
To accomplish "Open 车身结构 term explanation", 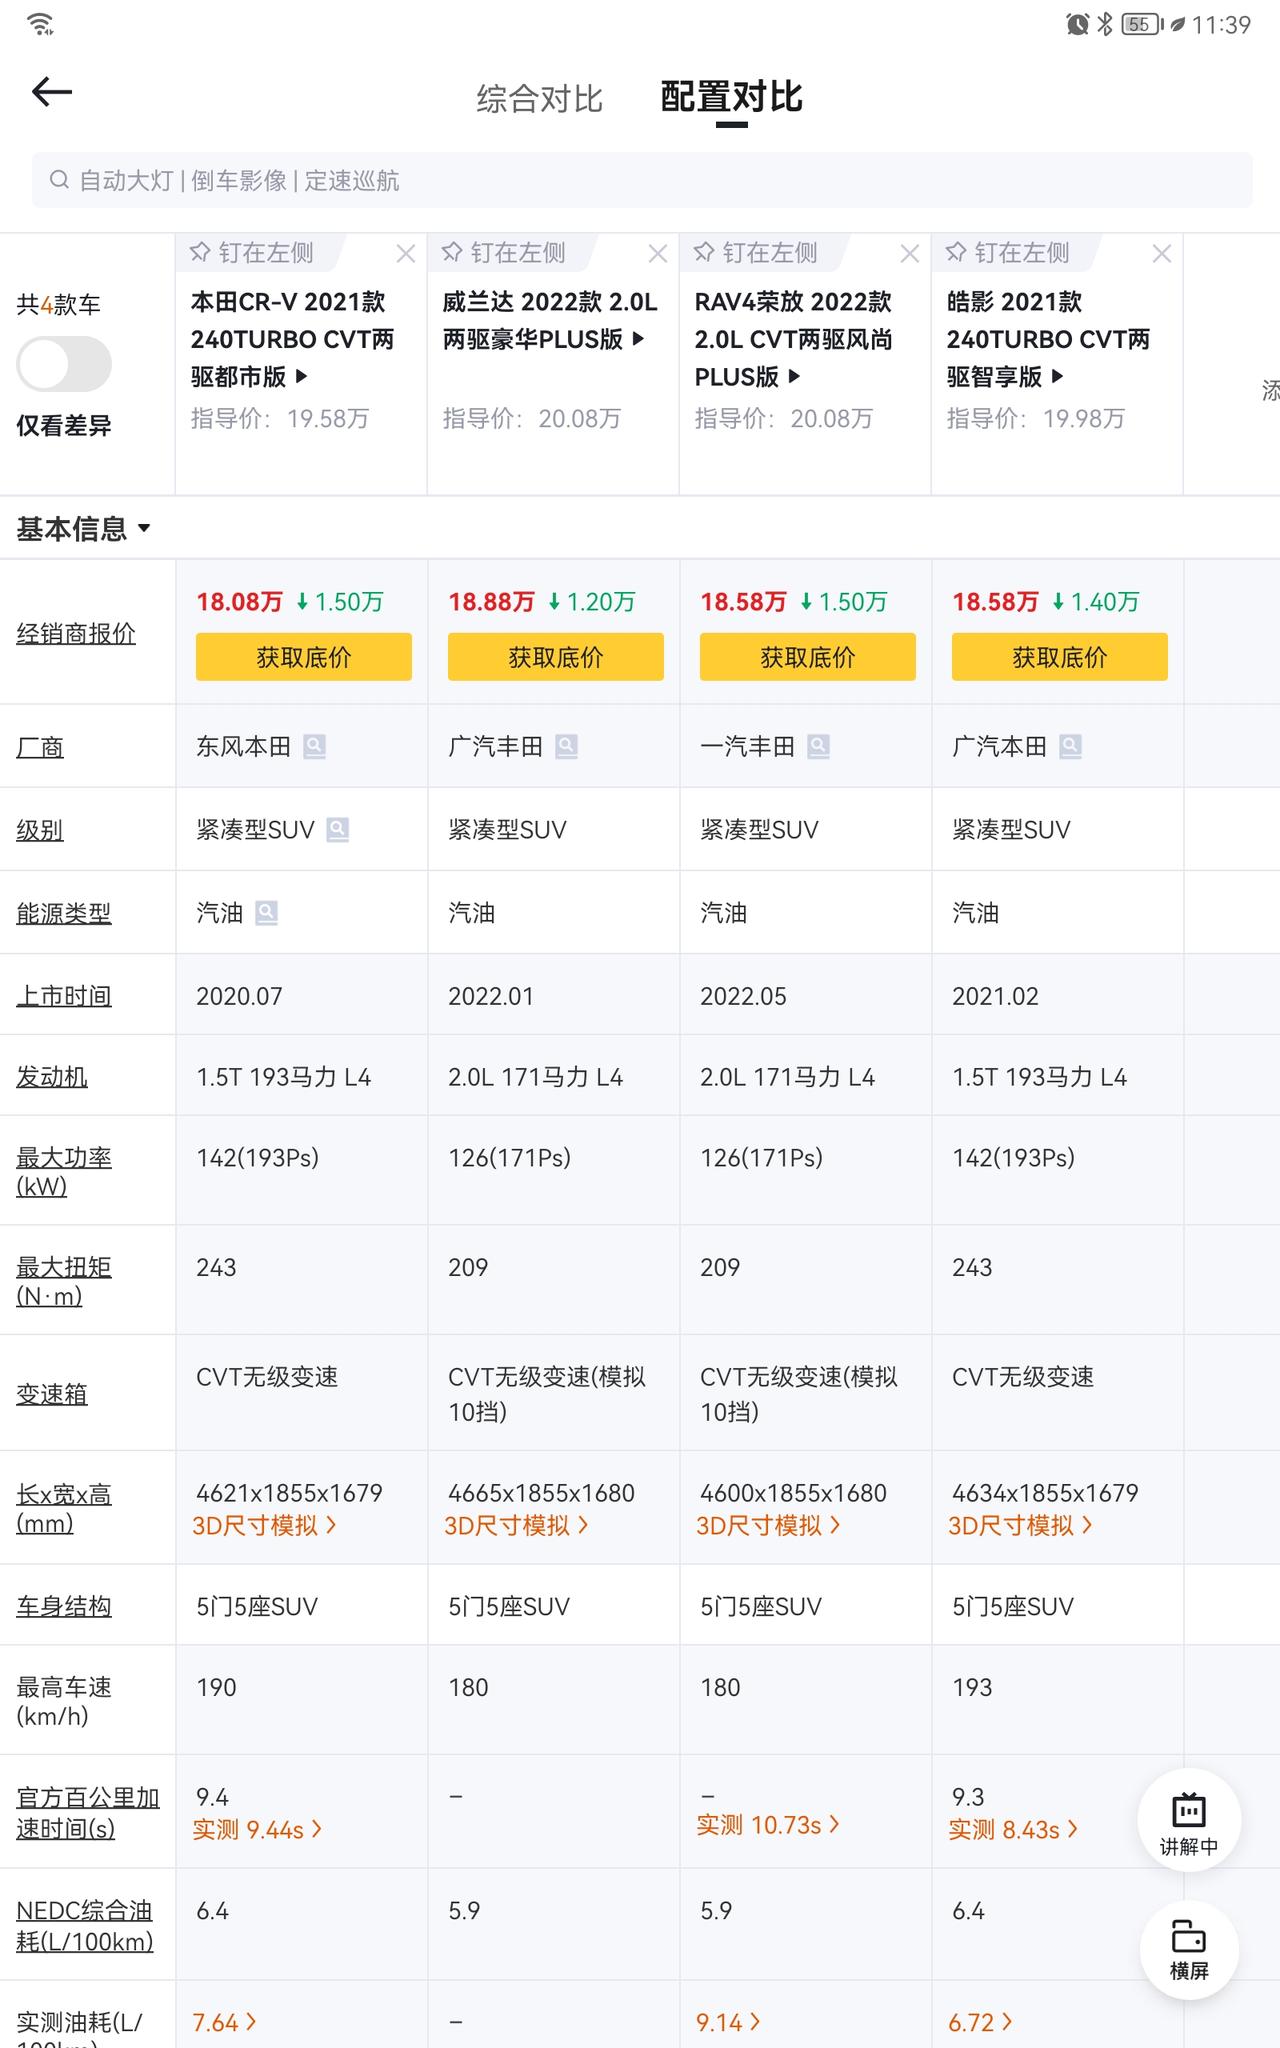I will (x=64, y=1607).
